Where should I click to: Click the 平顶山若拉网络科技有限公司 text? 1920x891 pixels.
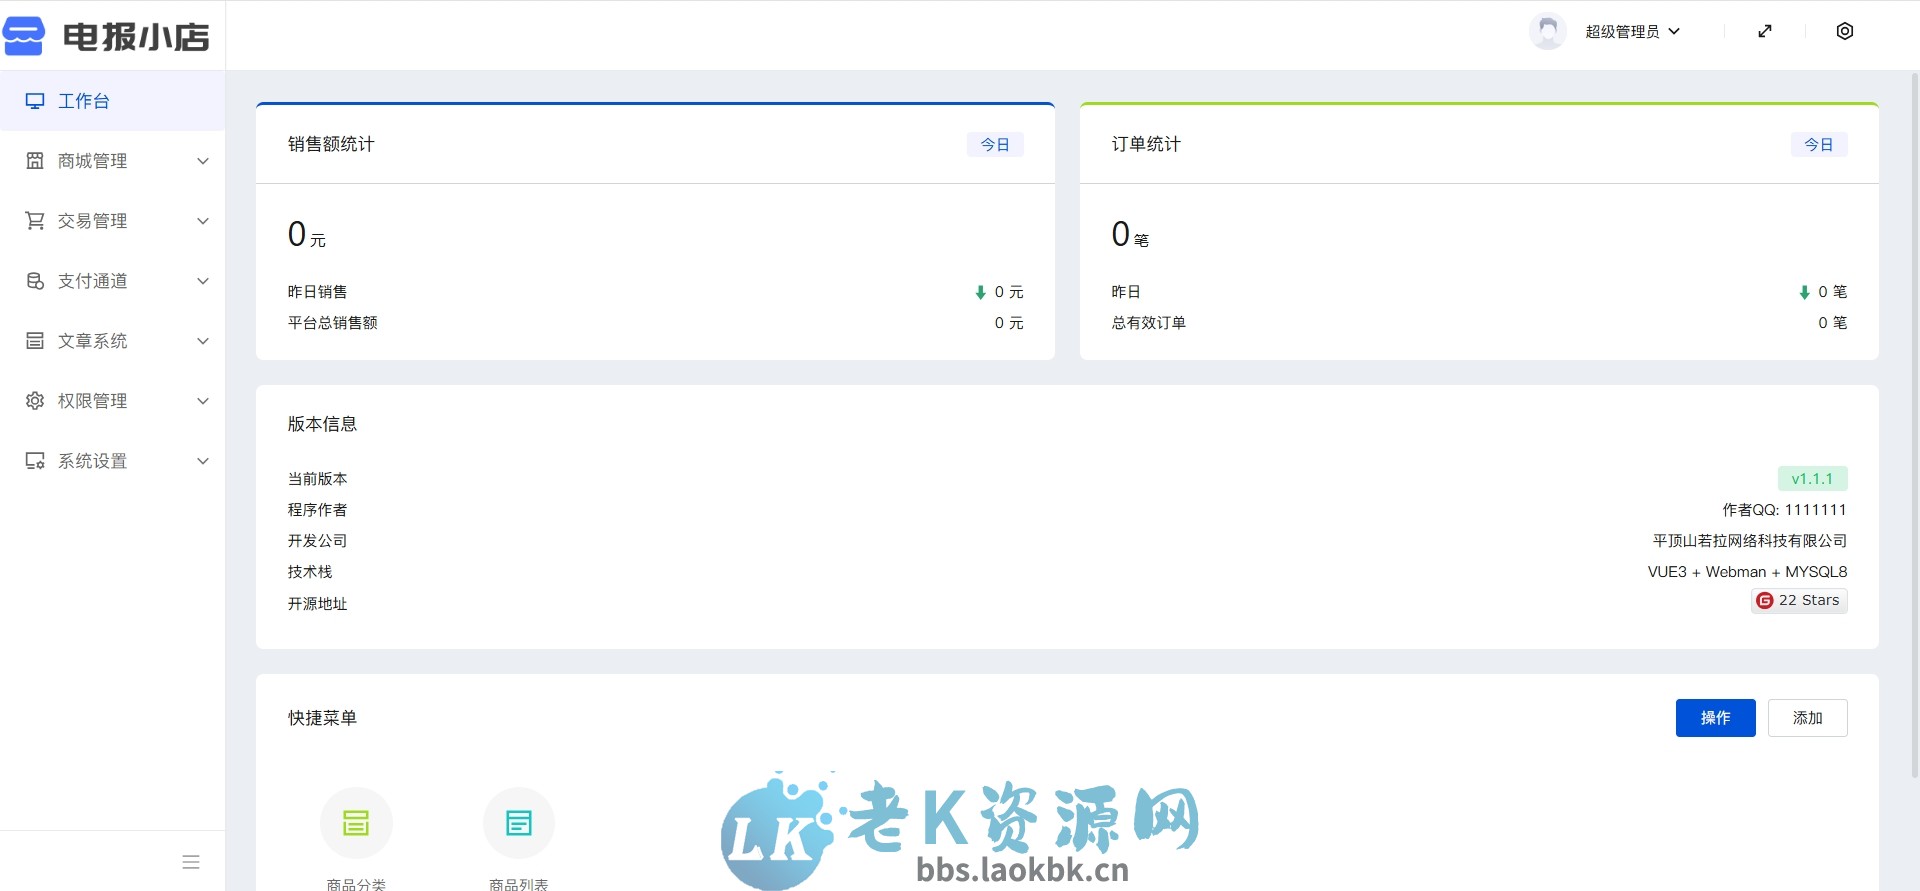pyautogui.click(x=1750, y=541)
